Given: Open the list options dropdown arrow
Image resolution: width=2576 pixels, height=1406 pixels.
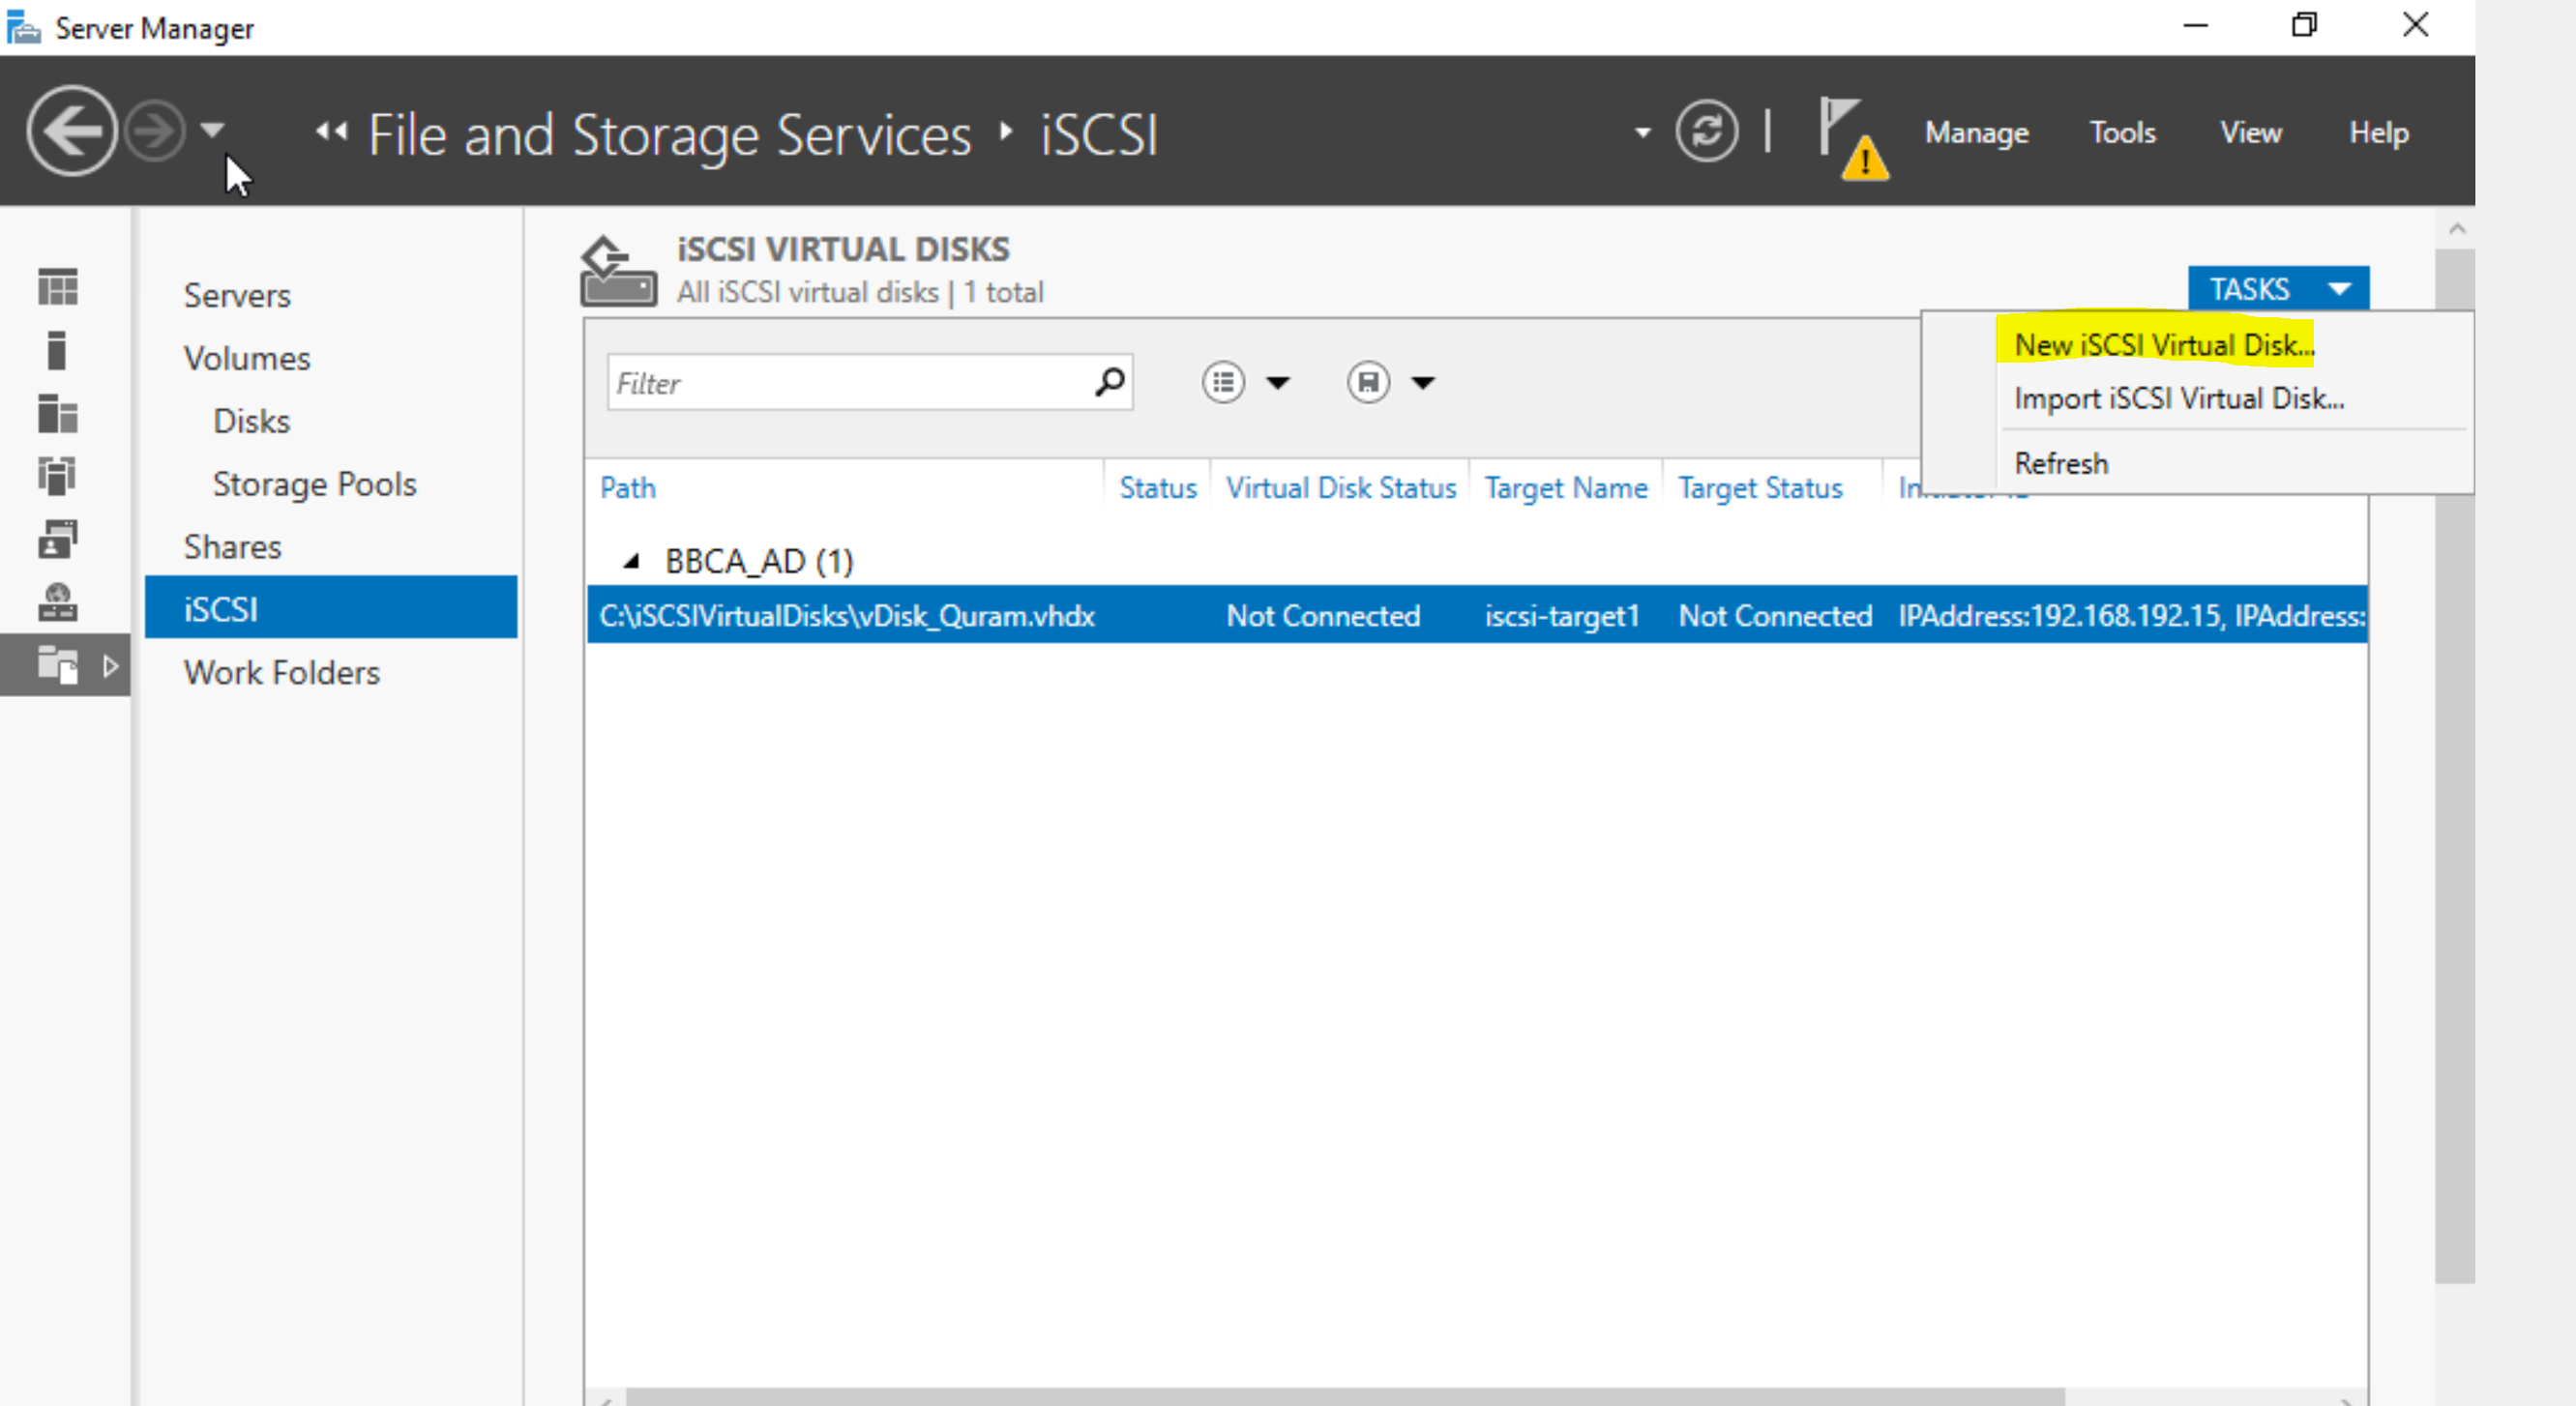Looking at the screenshot, I should pos(1278,382).
